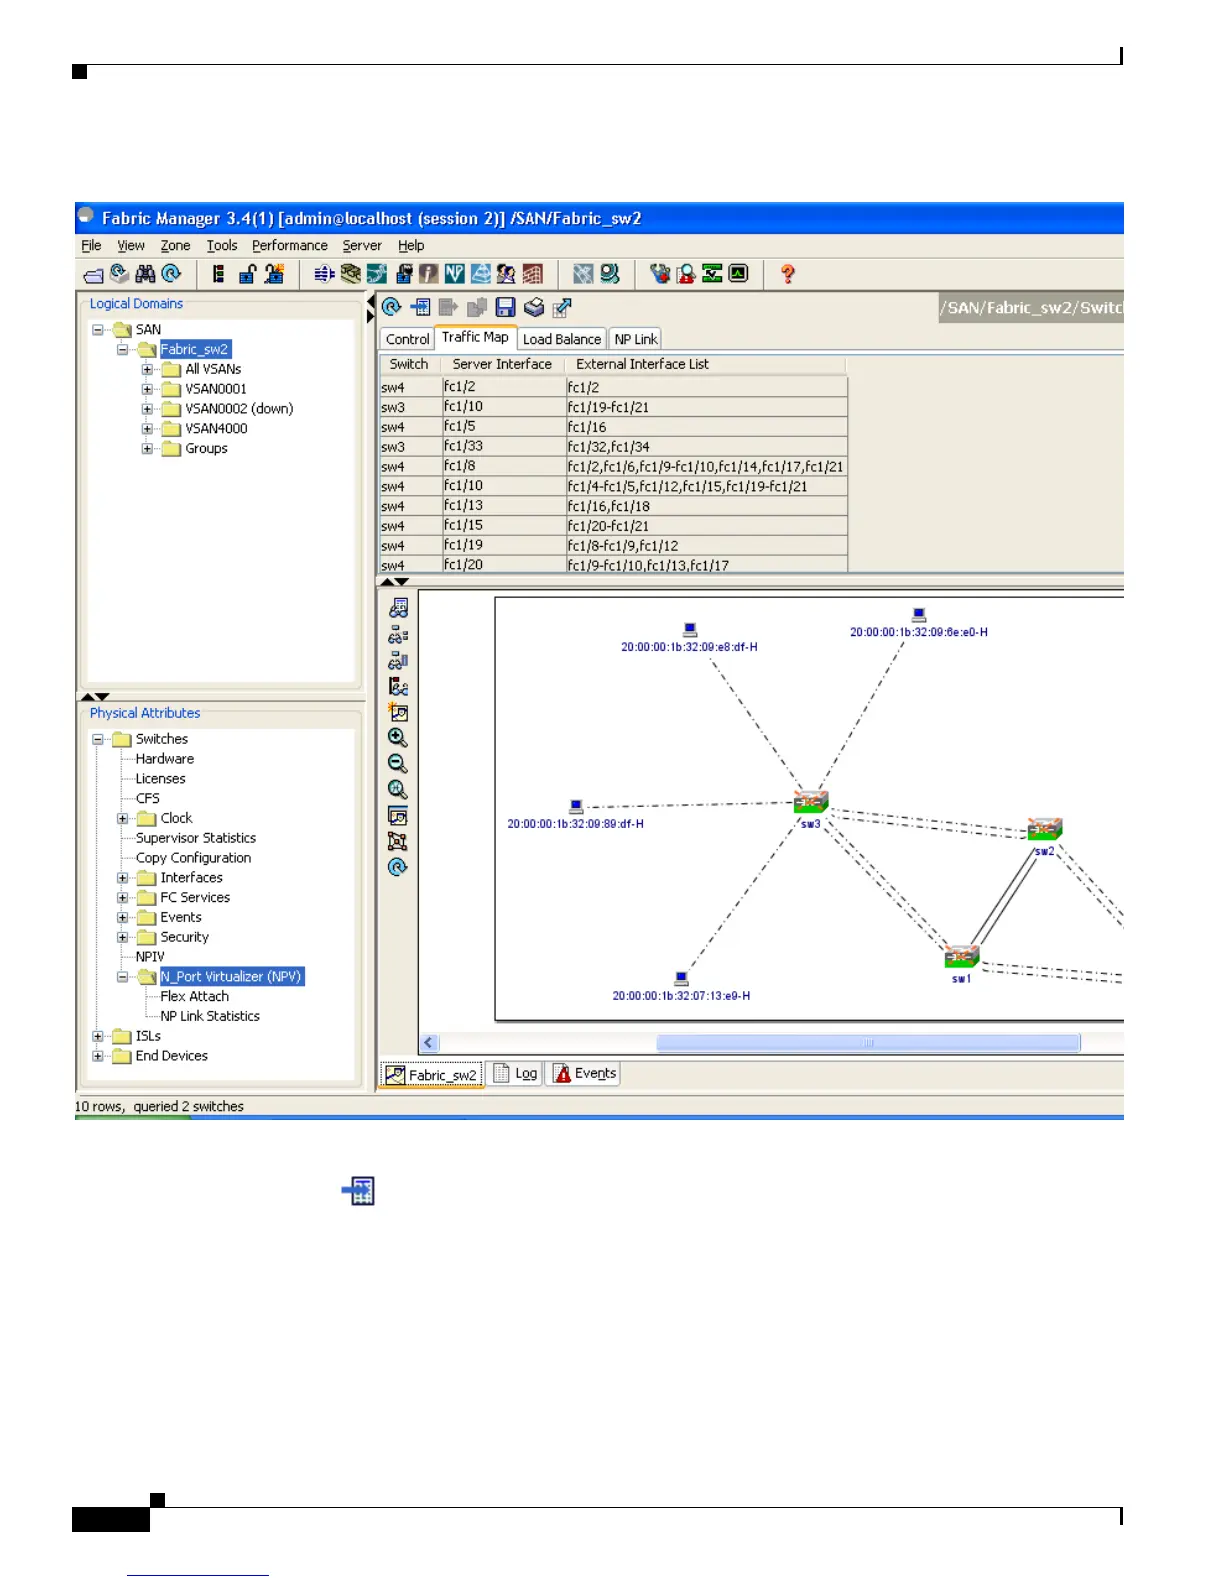Viewport: 1224px width, 1584px height.
Task: Switch to the Control tab
Action: pyautogui.click(x=407, y=339)
